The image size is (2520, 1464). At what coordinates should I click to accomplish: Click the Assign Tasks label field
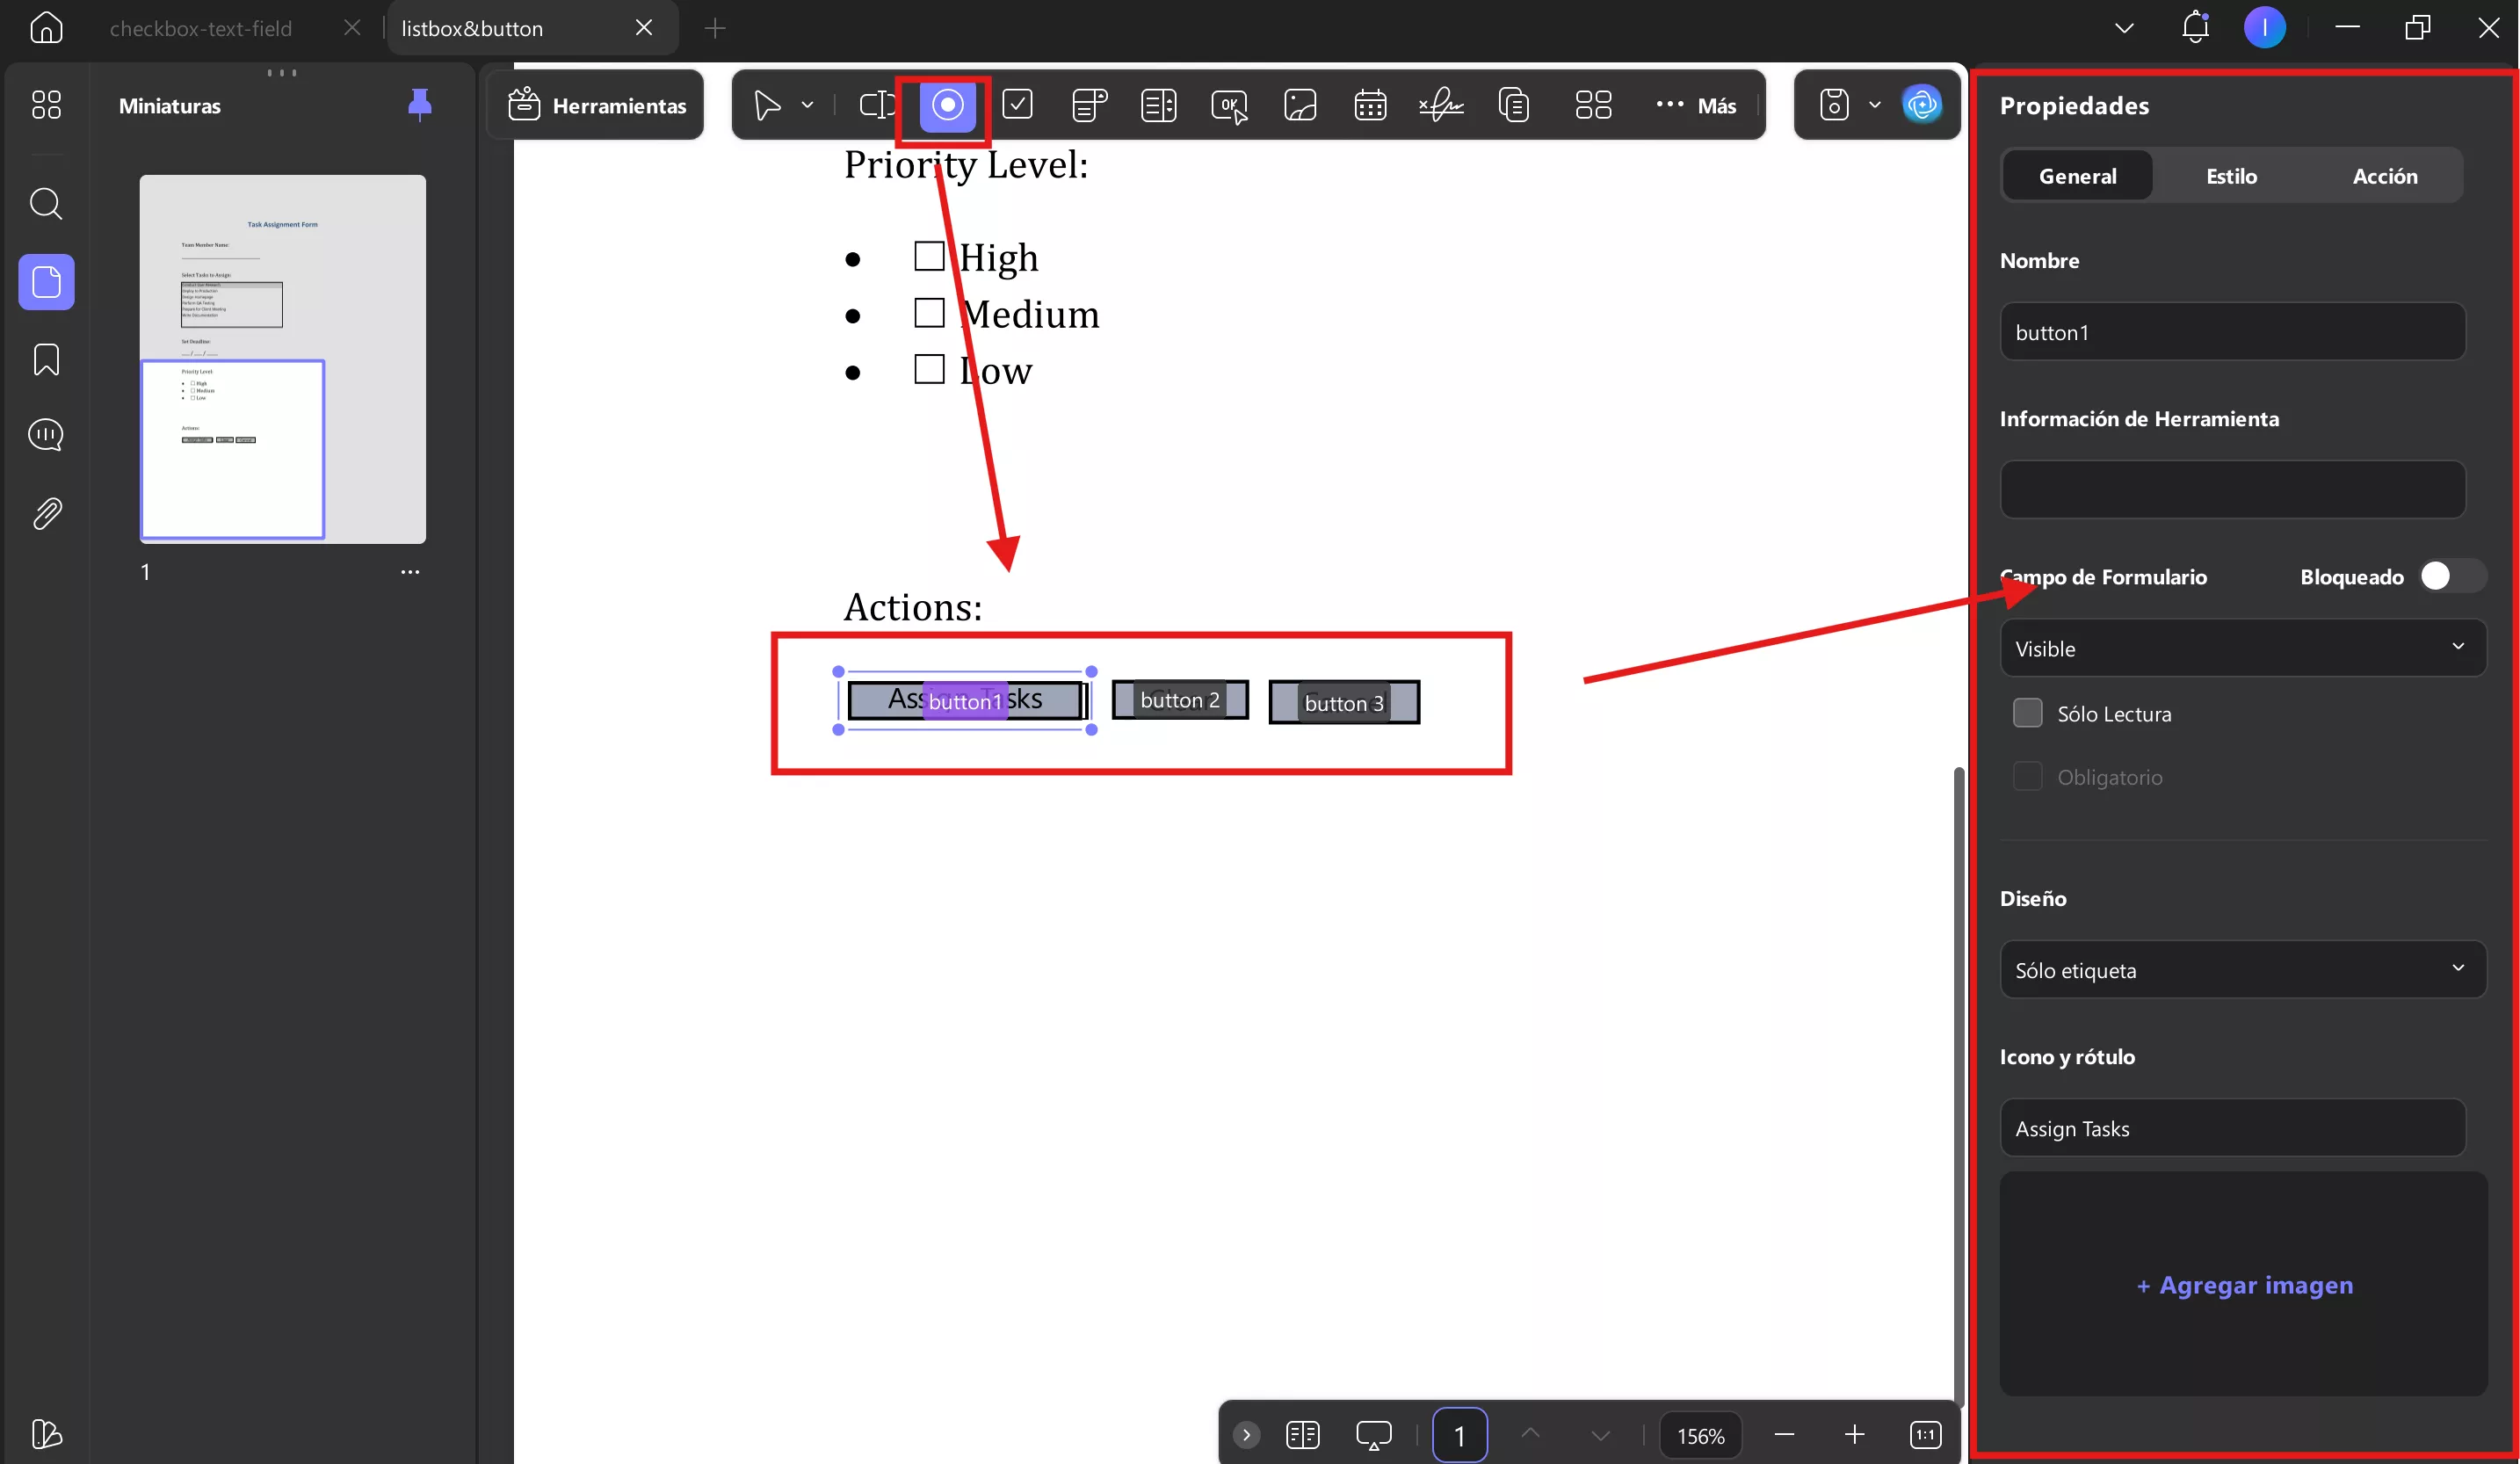click(2232, 1128)
